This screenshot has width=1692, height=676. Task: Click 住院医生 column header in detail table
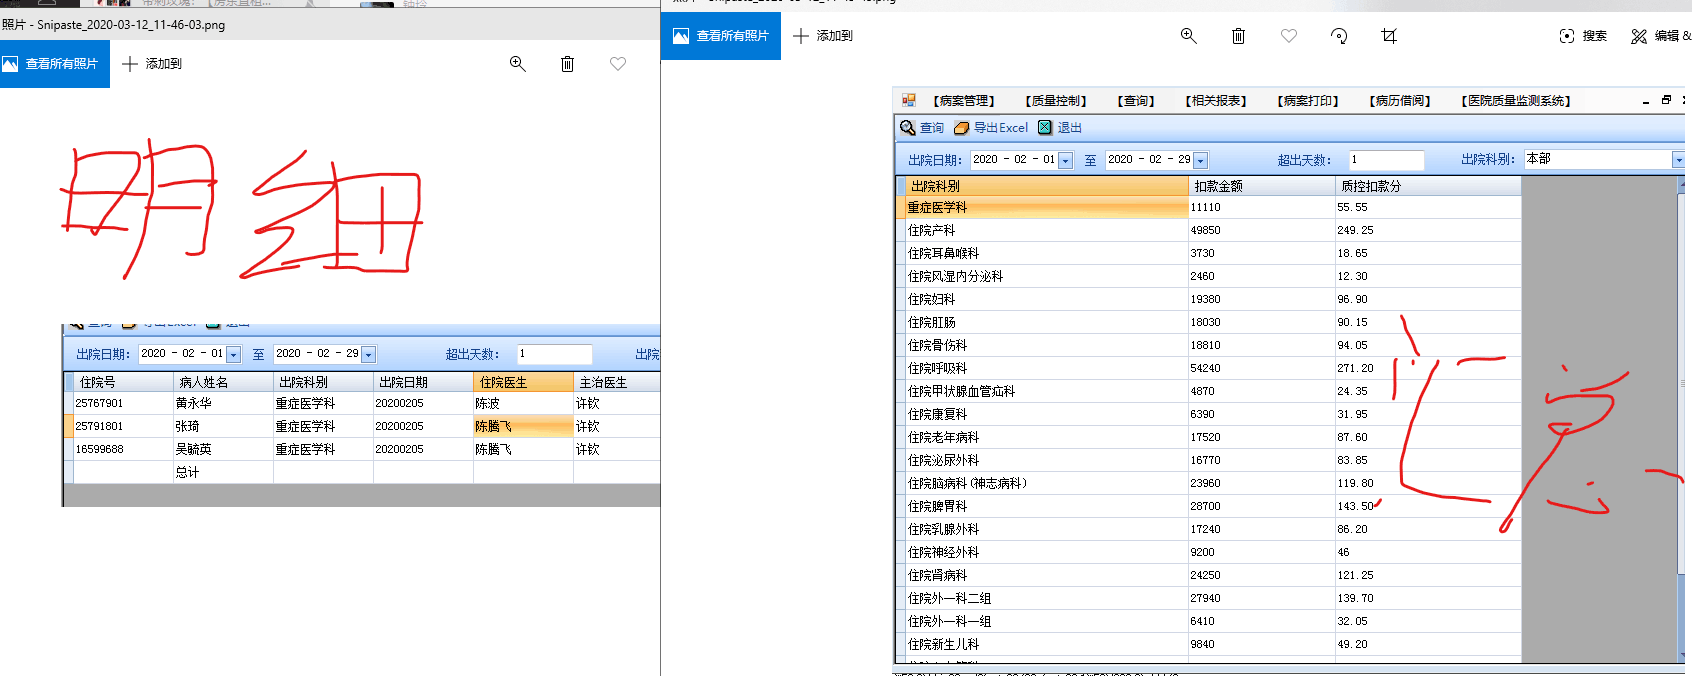coord(523,382)
